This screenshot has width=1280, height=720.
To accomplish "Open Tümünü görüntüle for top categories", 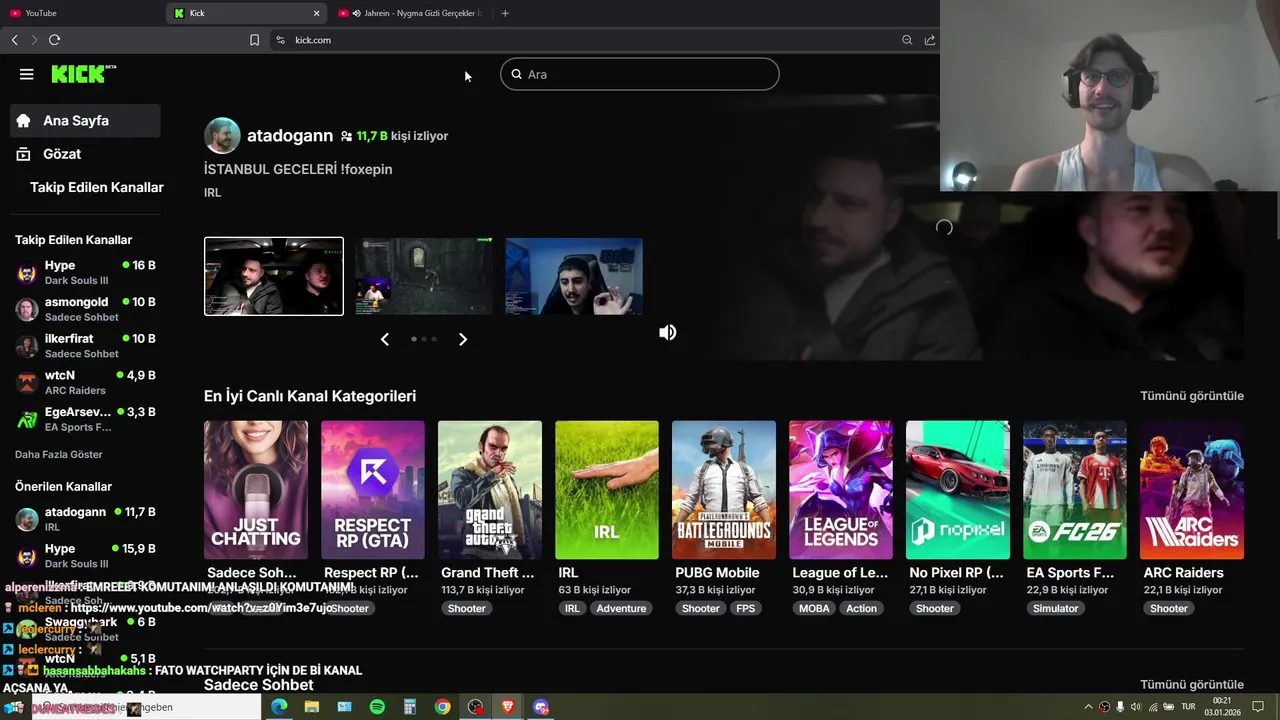I will (x=1192, y=396).
